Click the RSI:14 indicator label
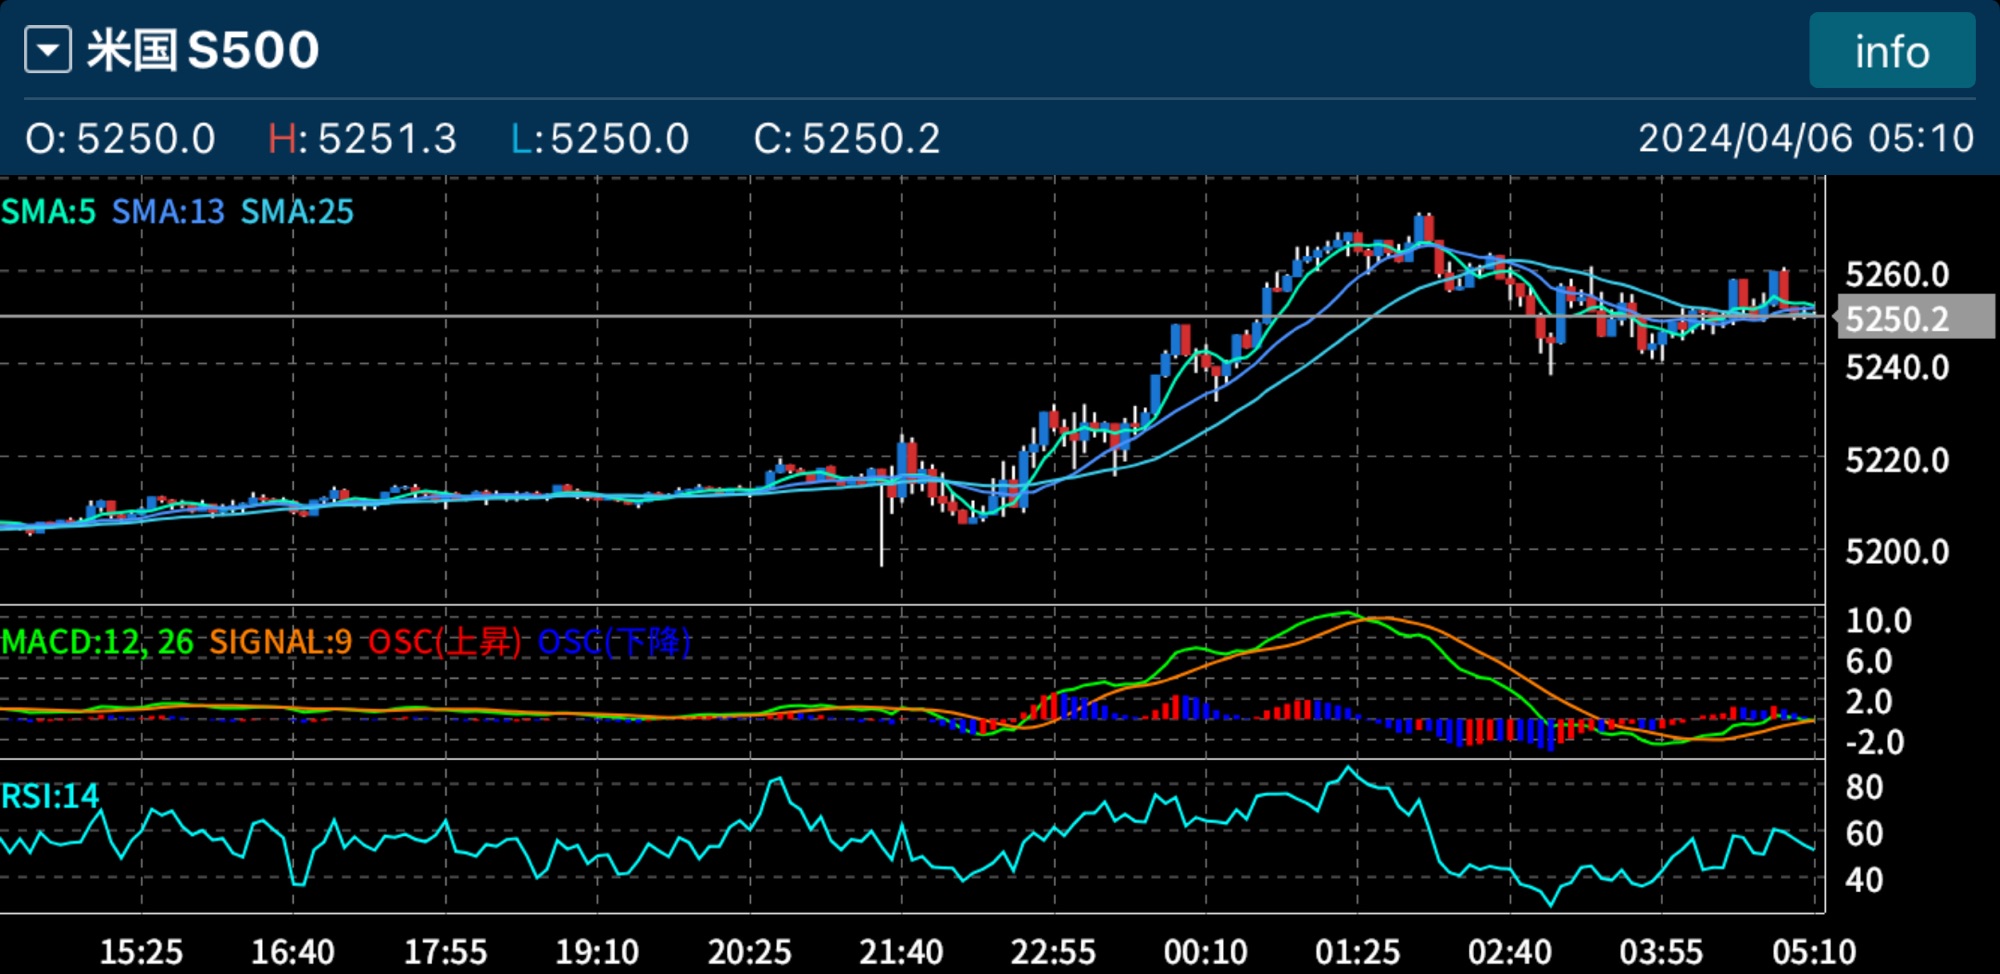The image size is (2000, 974). [x=50, y=796]
